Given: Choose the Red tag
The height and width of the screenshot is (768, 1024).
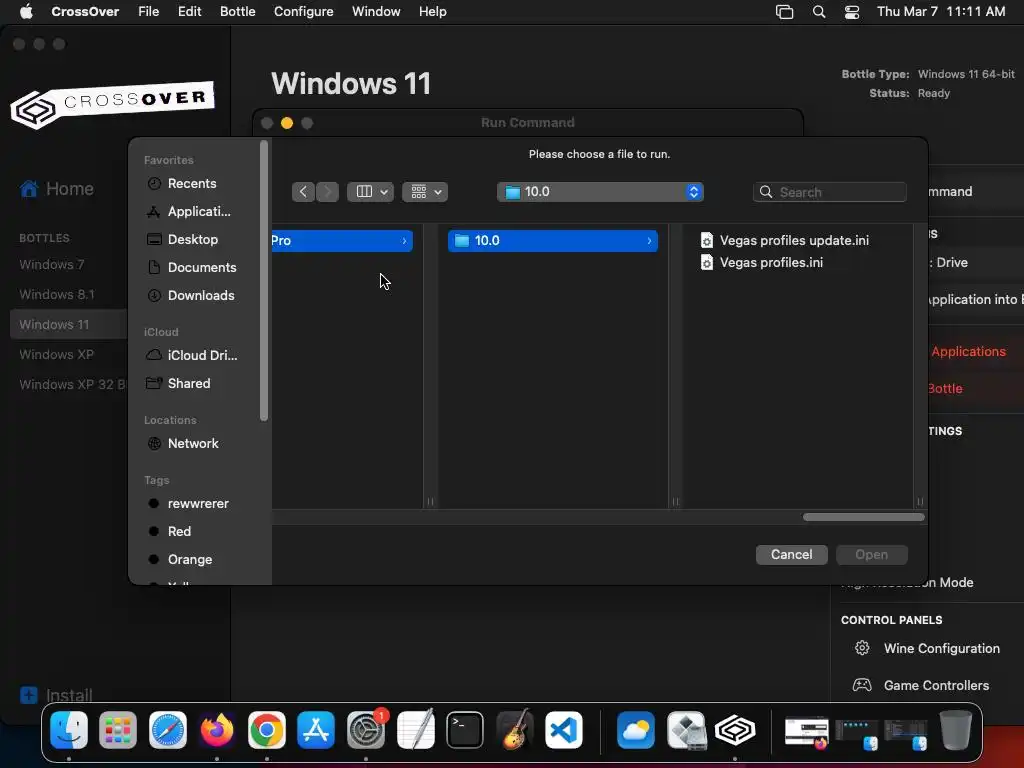Looking at the screenshot, I should [x=179, y=532].
